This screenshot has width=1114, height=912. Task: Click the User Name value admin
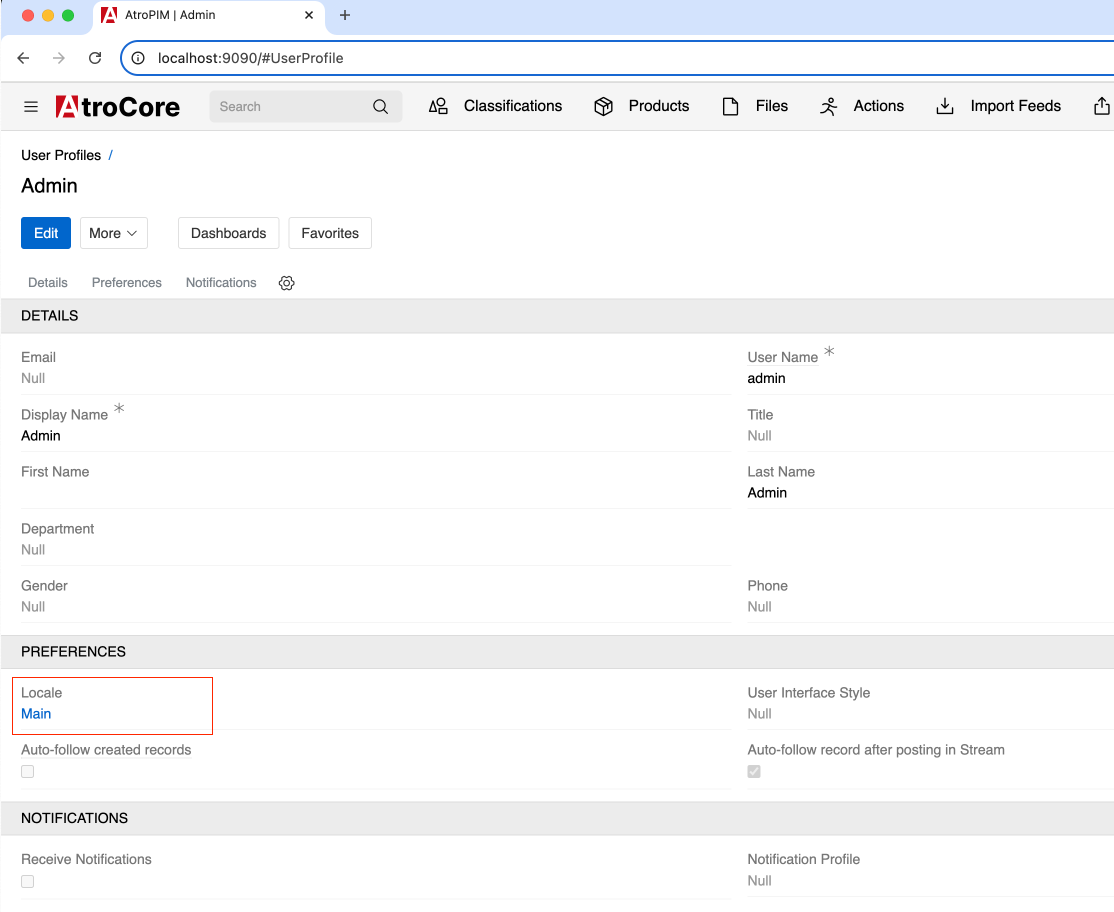coord(767,378)
